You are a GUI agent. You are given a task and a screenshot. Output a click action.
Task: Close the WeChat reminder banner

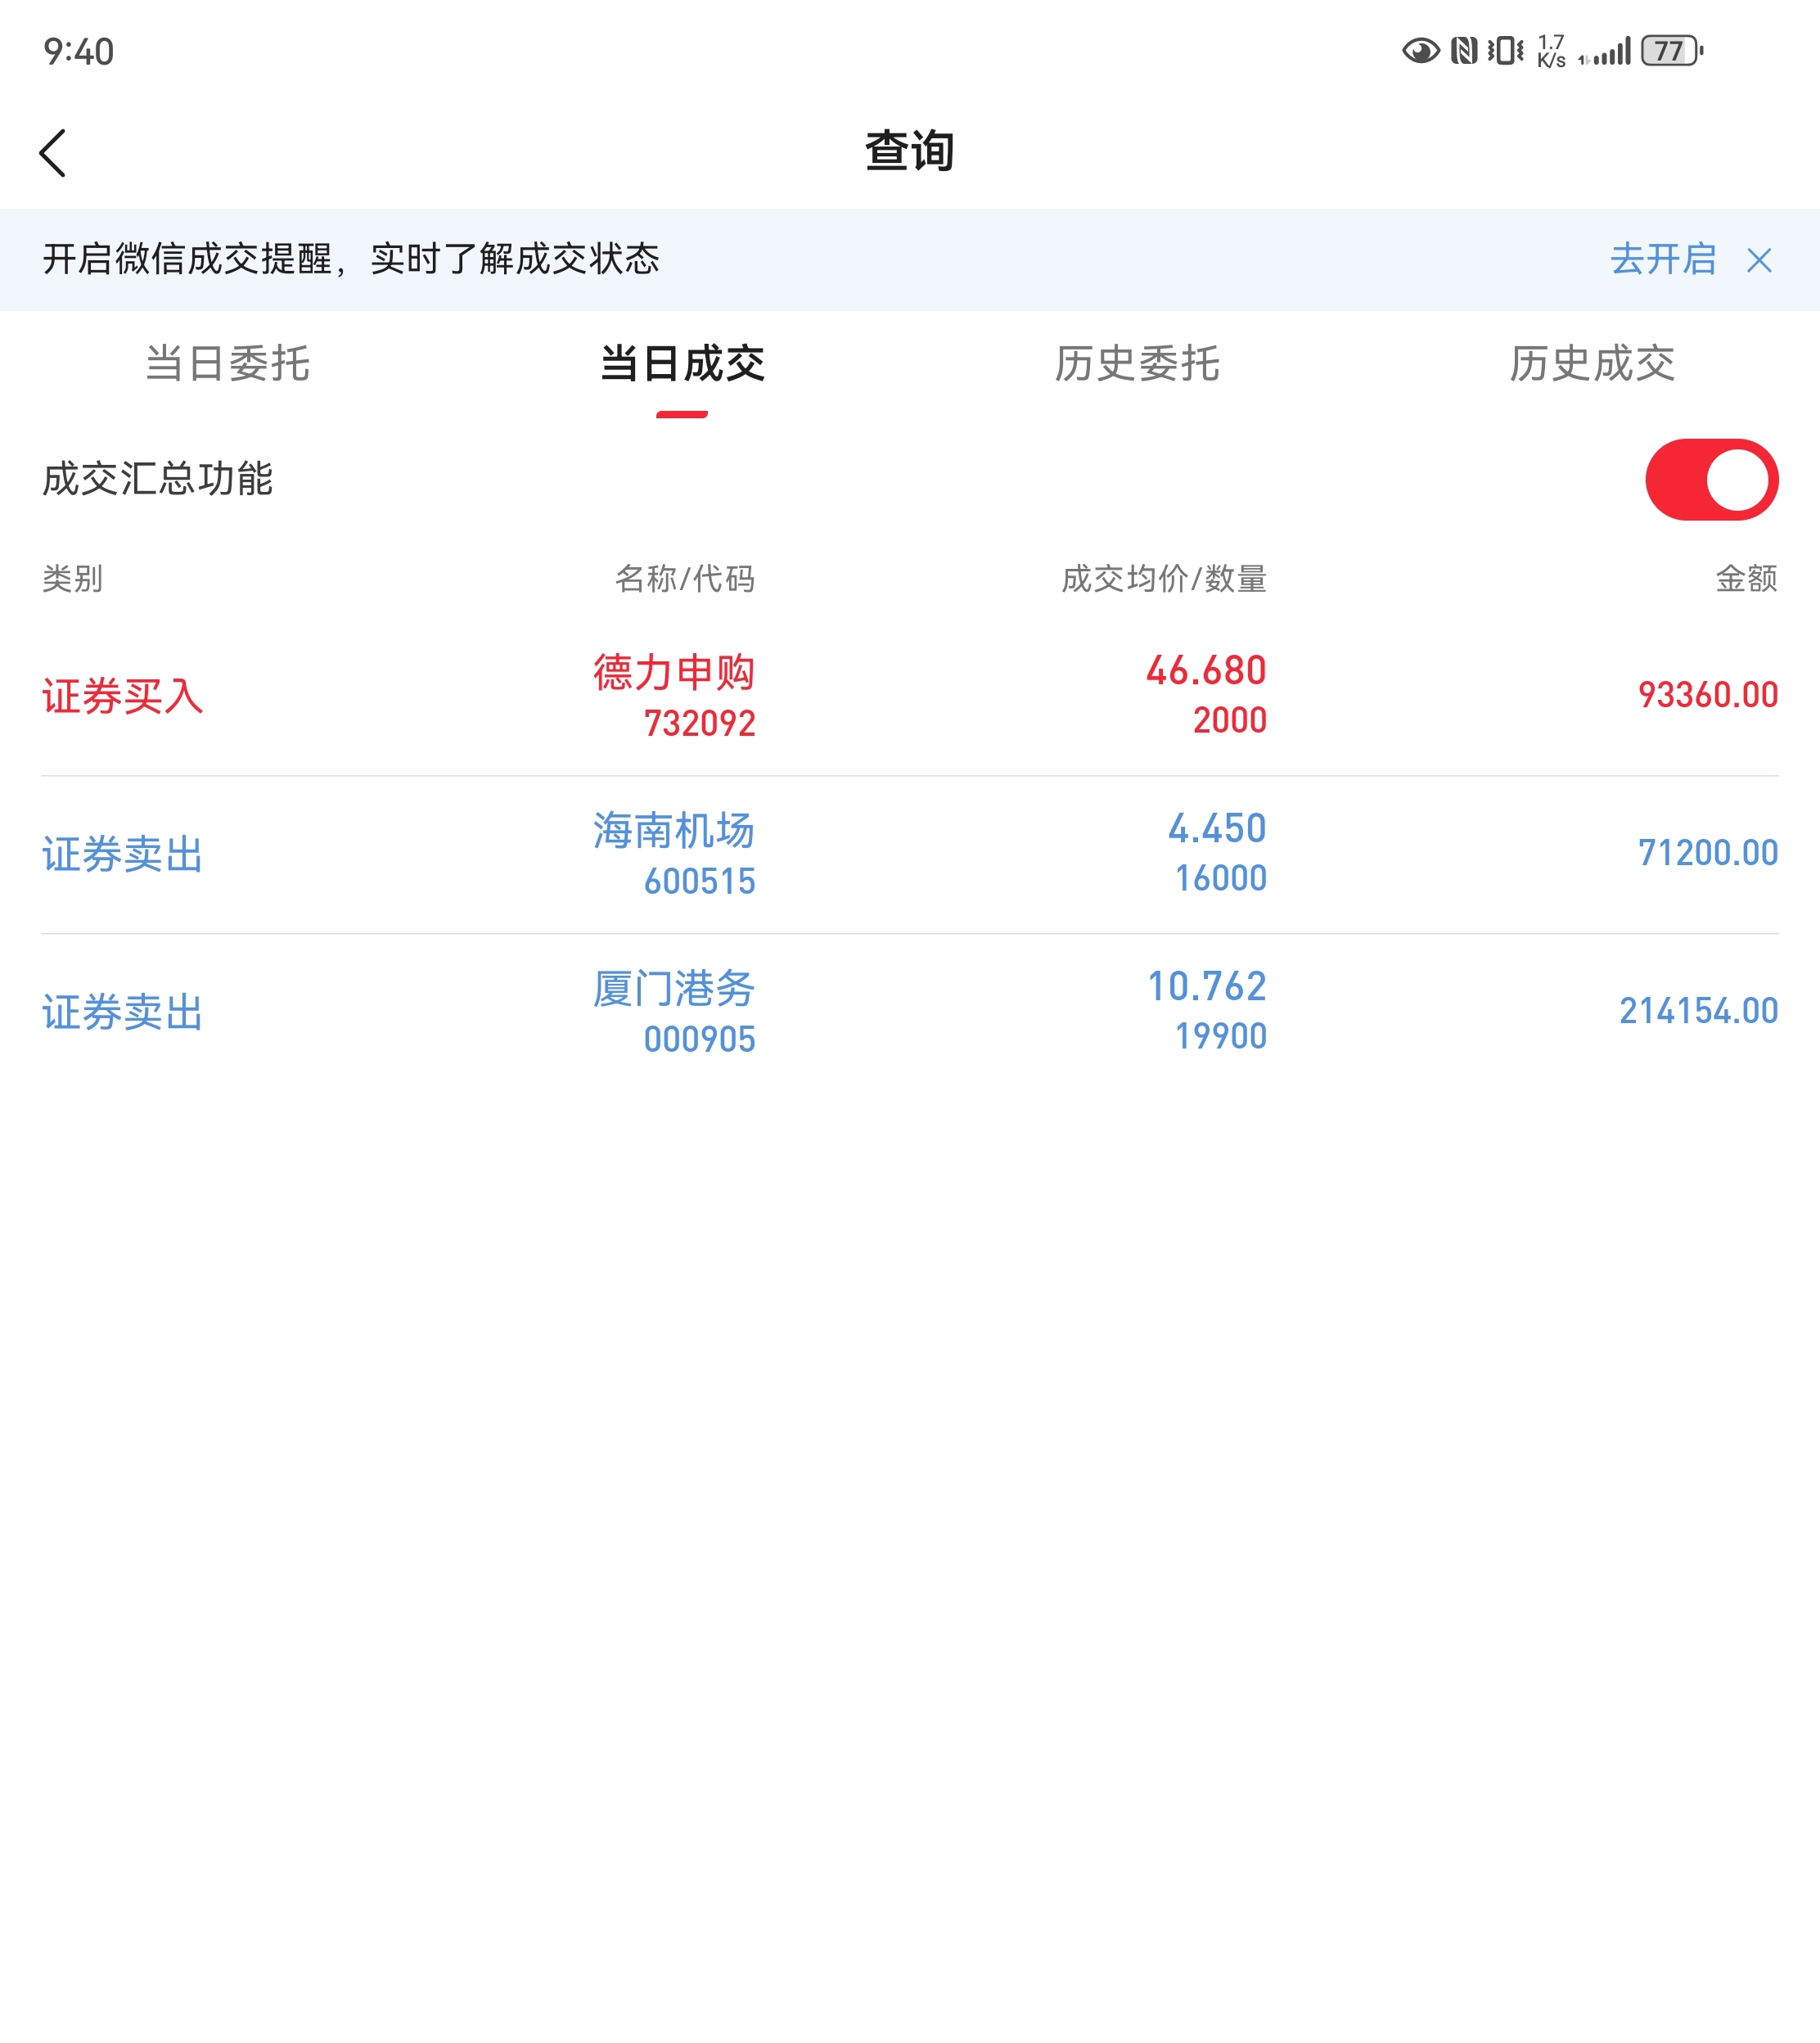click(x=1759, y=260)
